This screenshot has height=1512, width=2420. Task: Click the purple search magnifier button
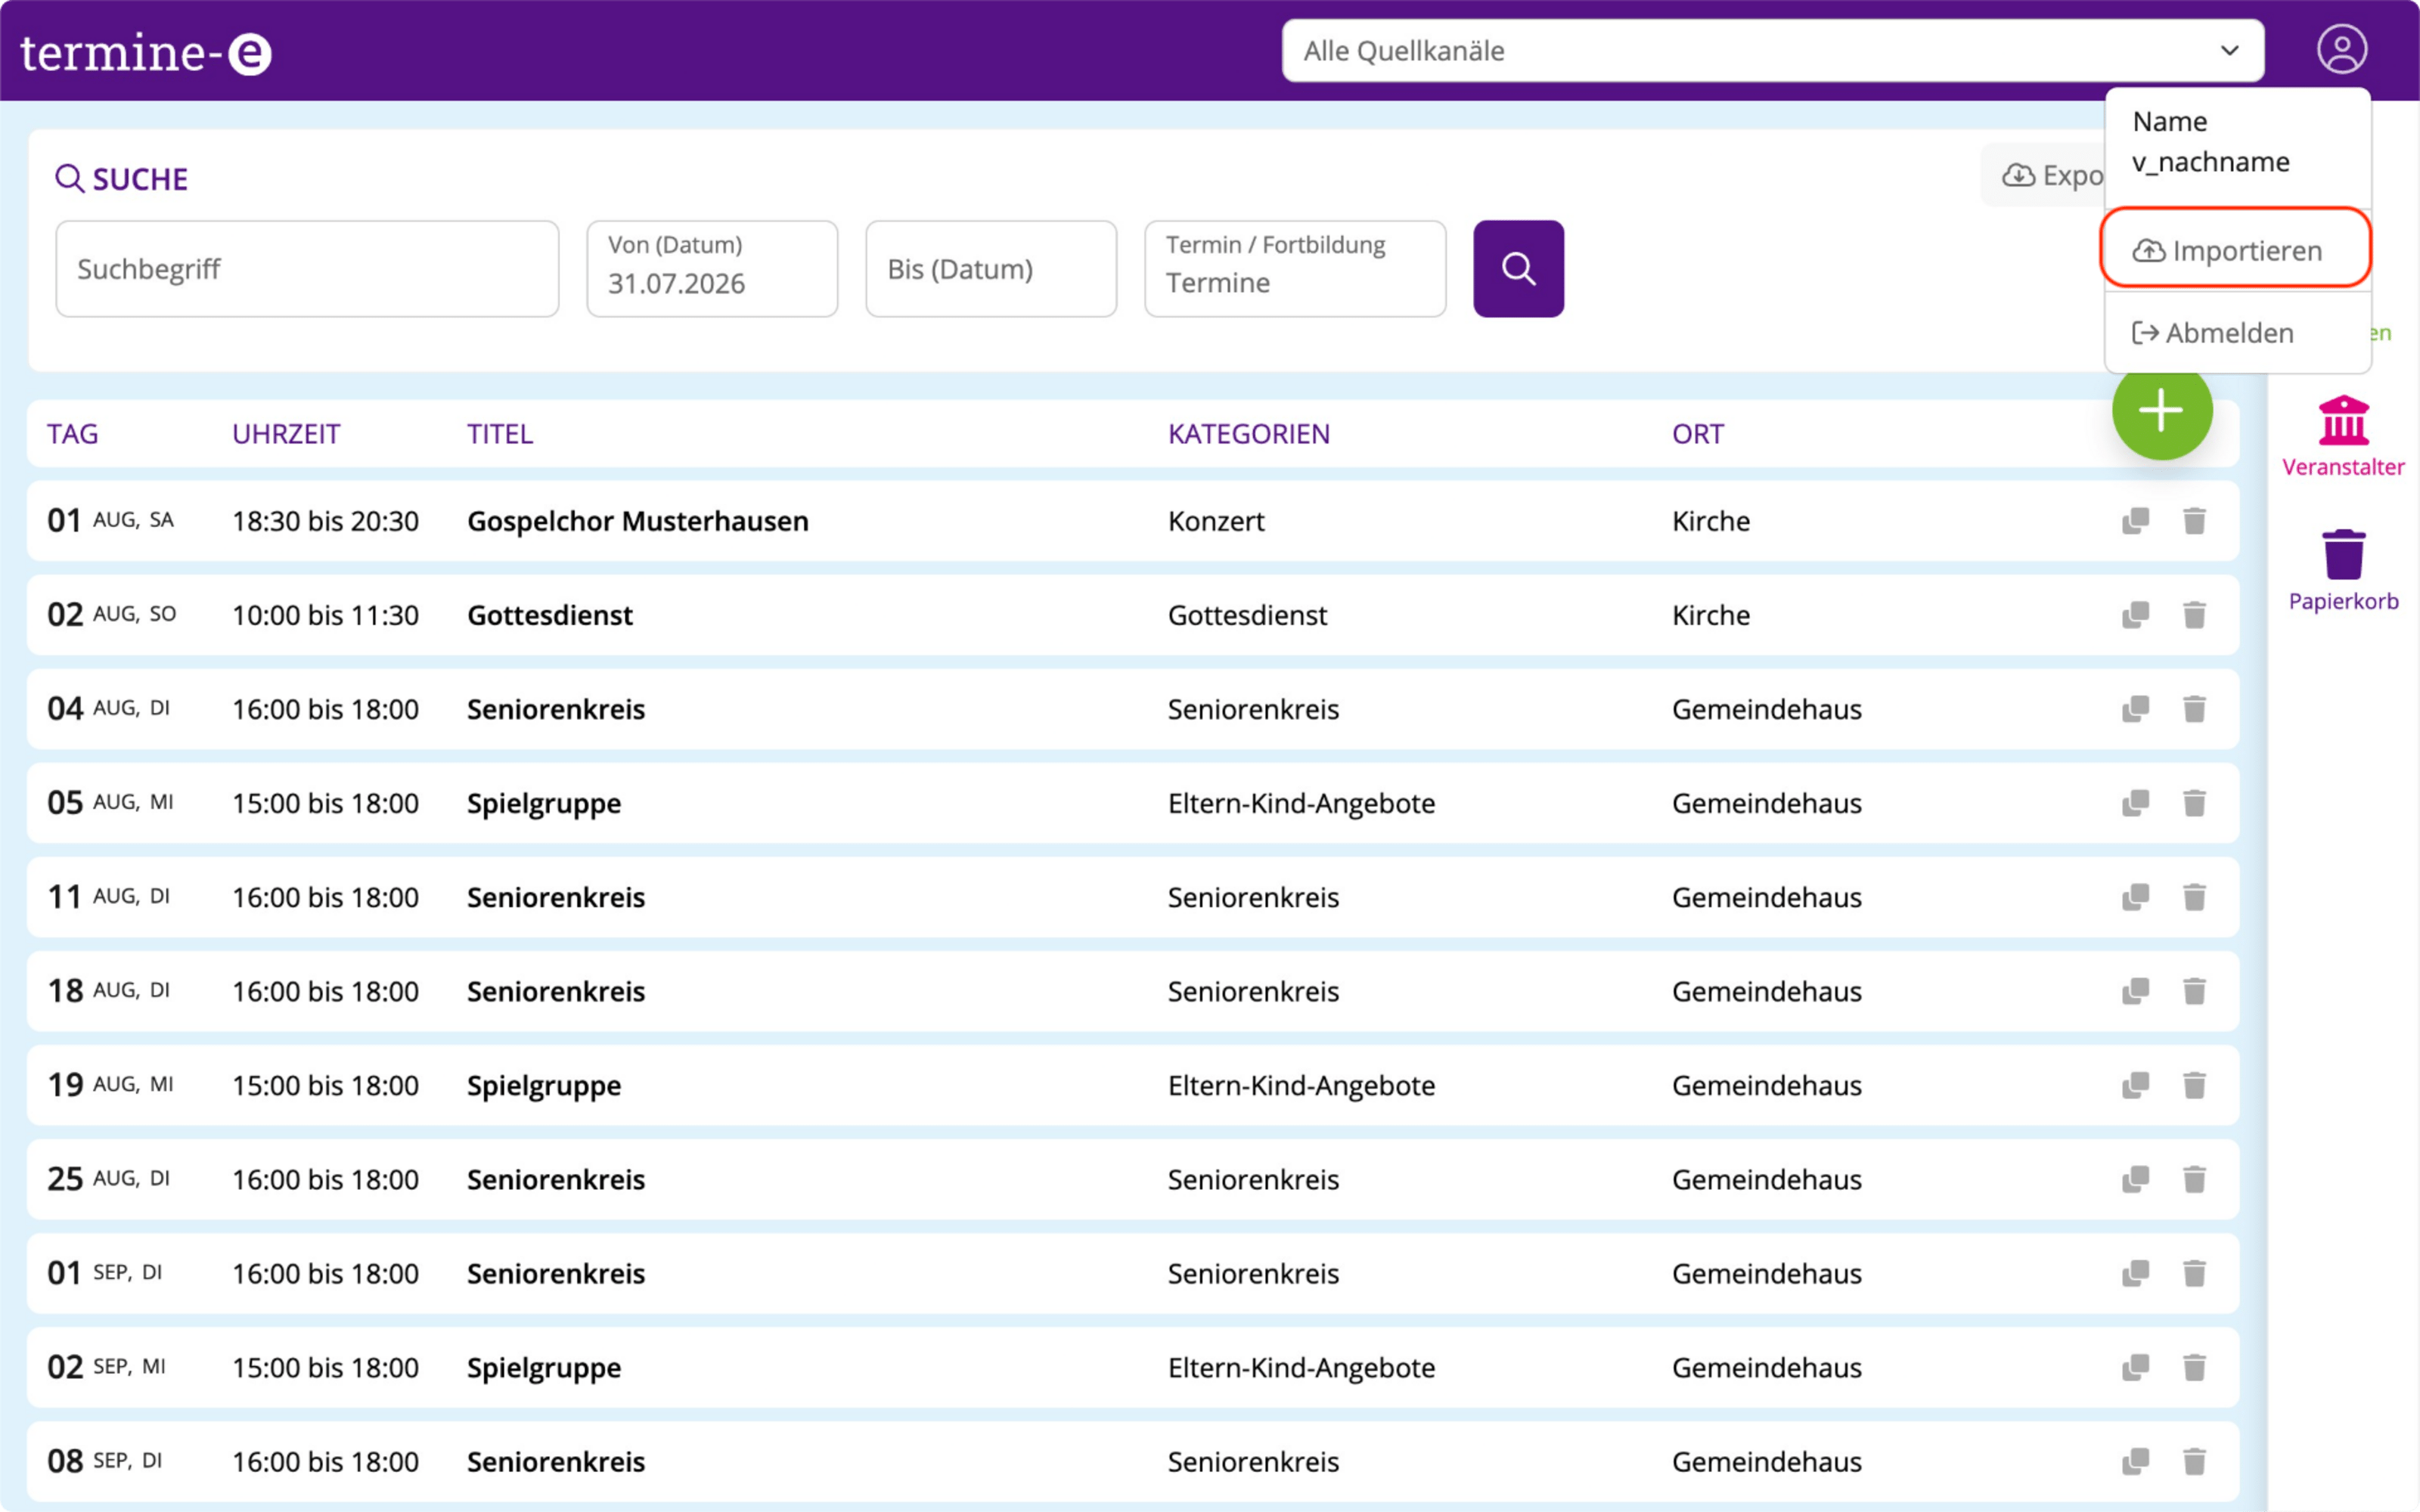[x=1518, y=268]
